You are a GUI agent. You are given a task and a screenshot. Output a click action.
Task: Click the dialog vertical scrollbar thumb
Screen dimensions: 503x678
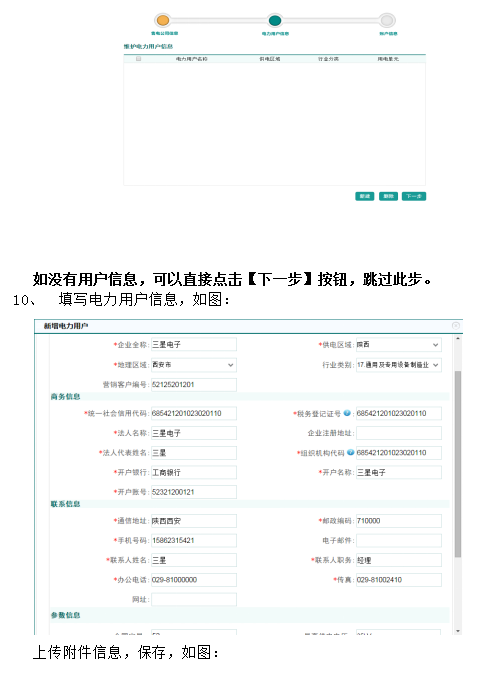(458, 464)
